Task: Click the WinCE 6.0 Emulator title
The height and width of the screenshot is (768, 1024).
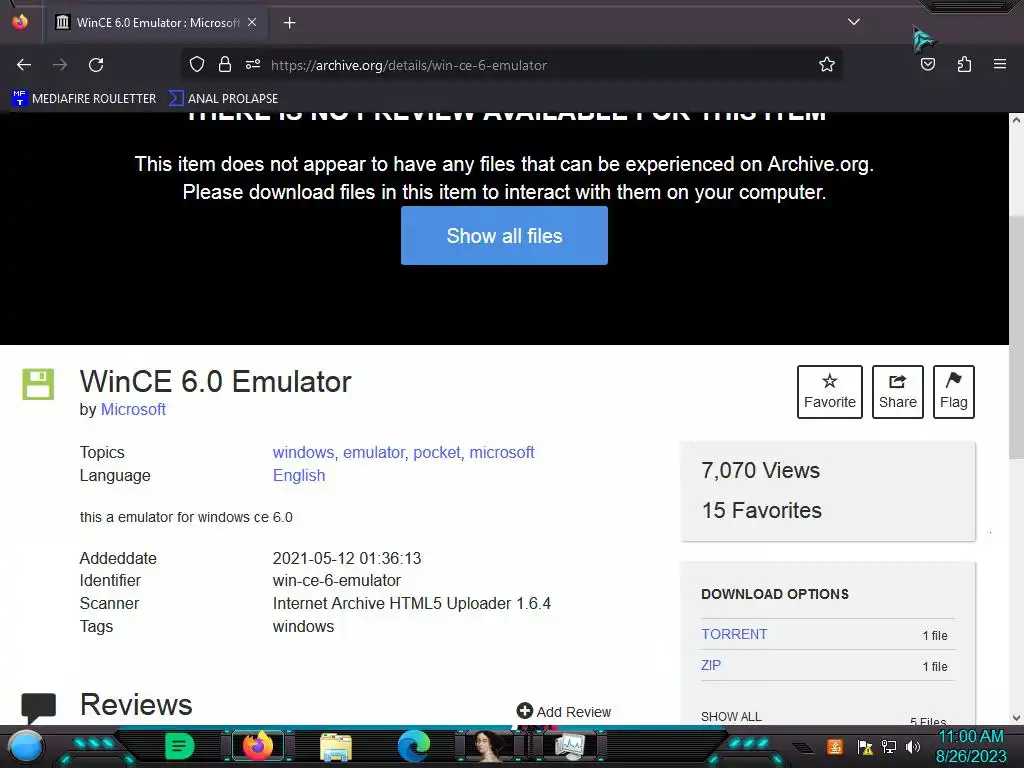Action: click(x=216, y=382)
